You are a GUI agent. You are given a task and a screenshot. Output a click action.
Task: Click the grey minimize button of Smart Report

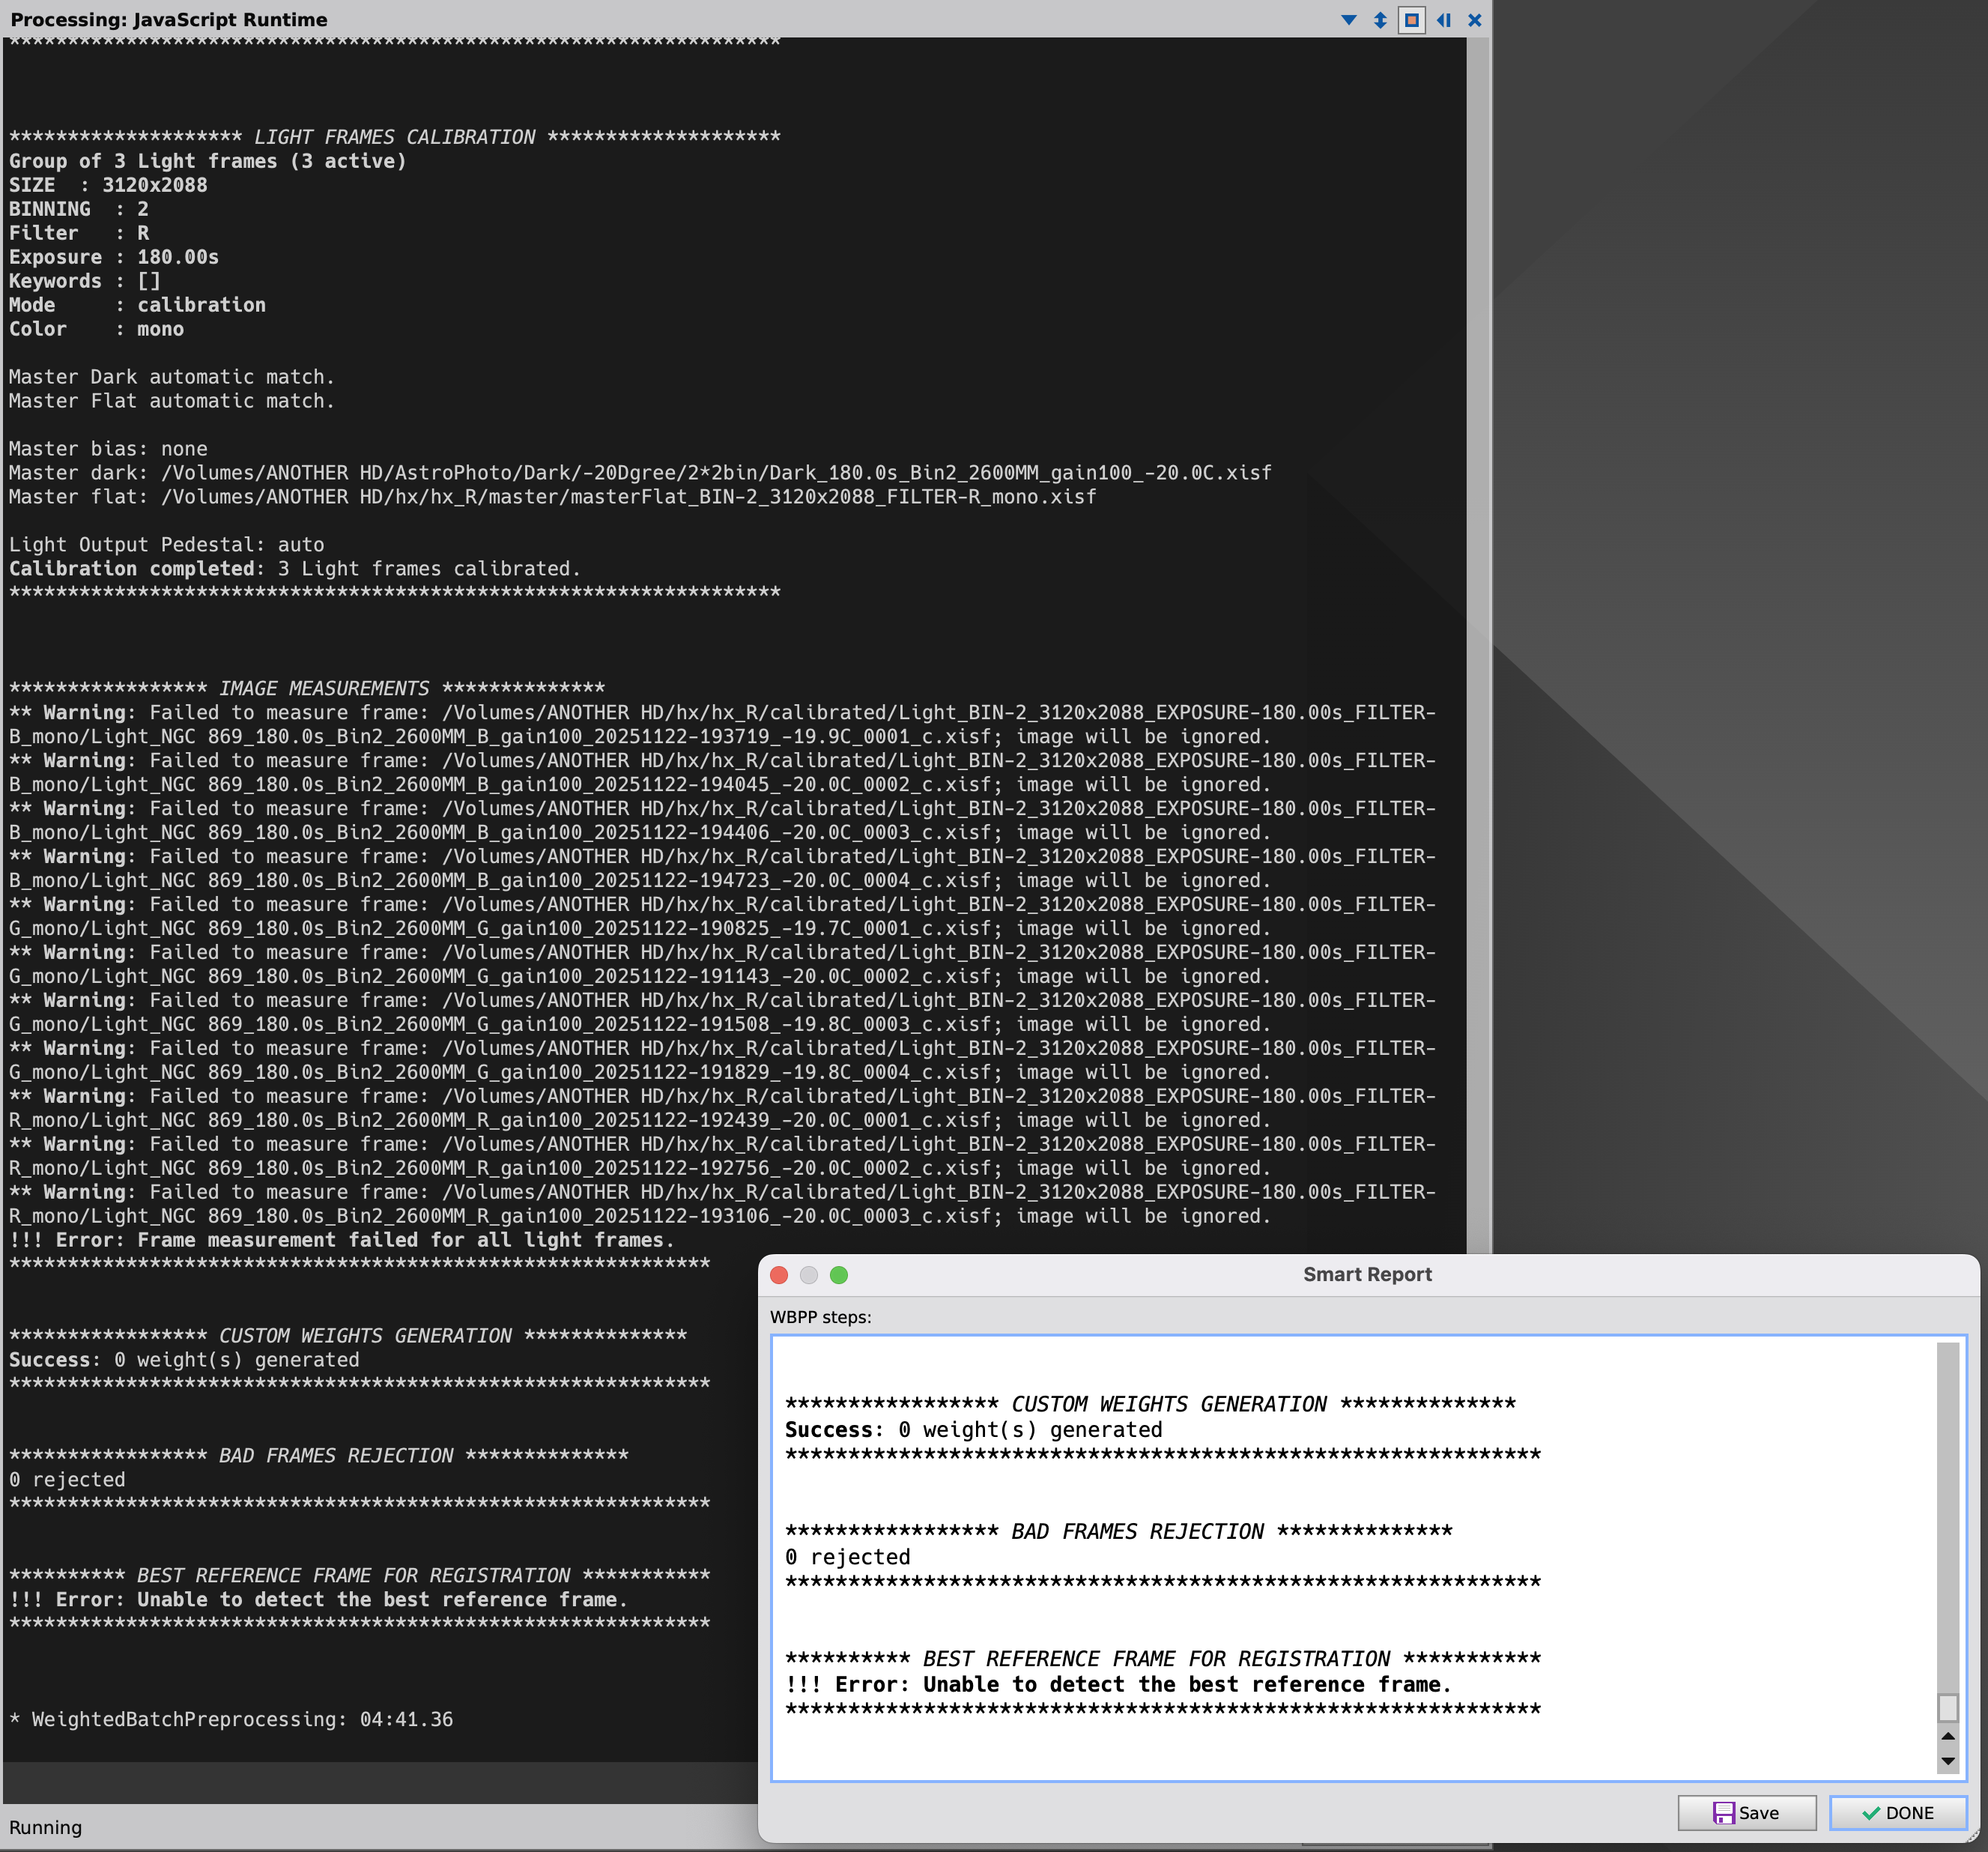point(809,1275)
